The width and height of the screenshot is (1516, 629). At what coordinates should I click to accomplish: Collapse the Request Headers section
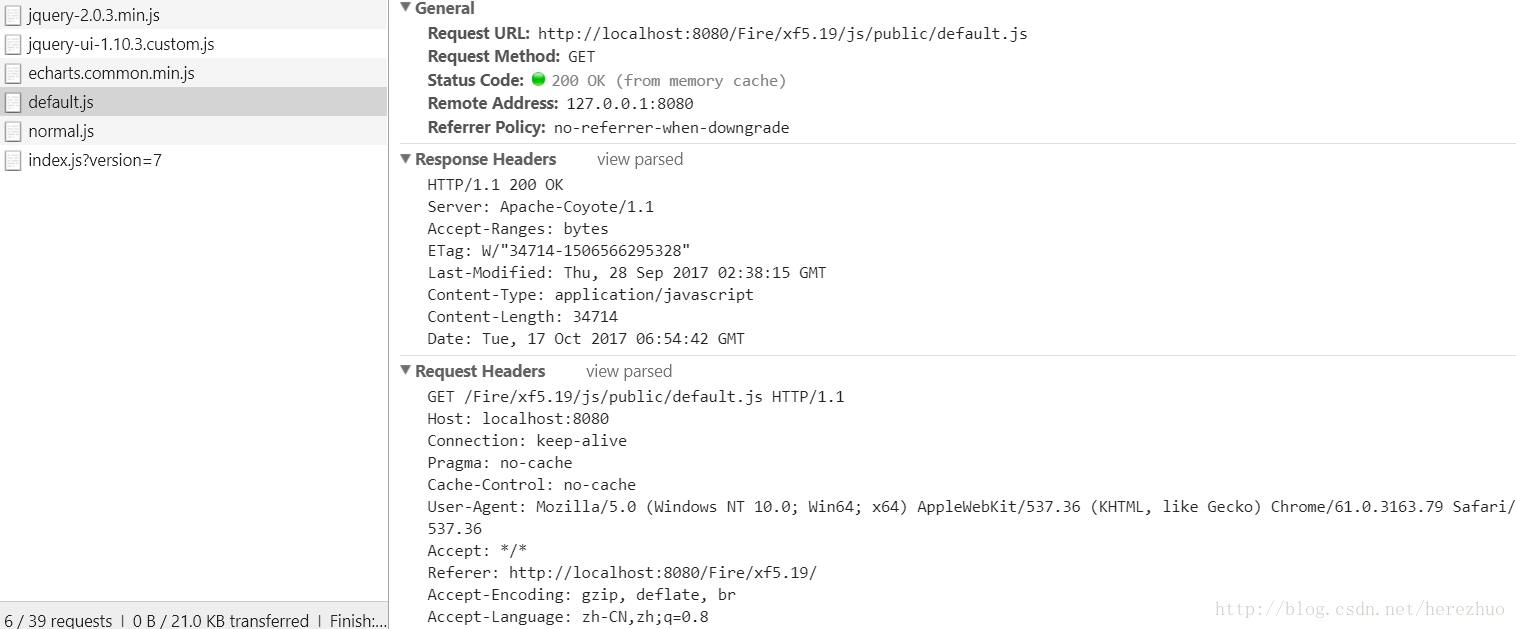click(405, 371)
